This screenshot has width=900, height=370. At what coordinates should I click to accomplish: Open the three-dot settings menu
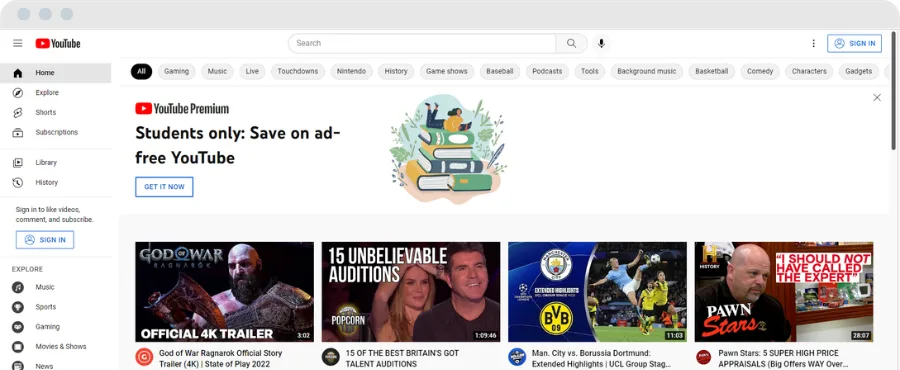[813, 43]
